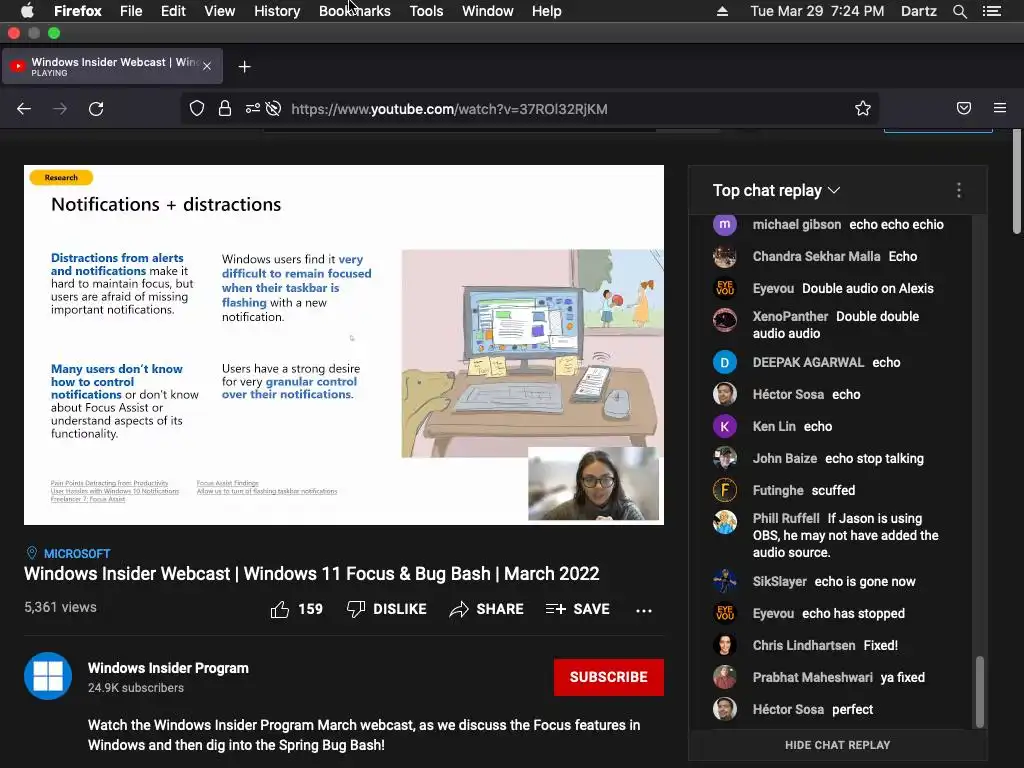
Task: Open the View menu
Action: 219,11
